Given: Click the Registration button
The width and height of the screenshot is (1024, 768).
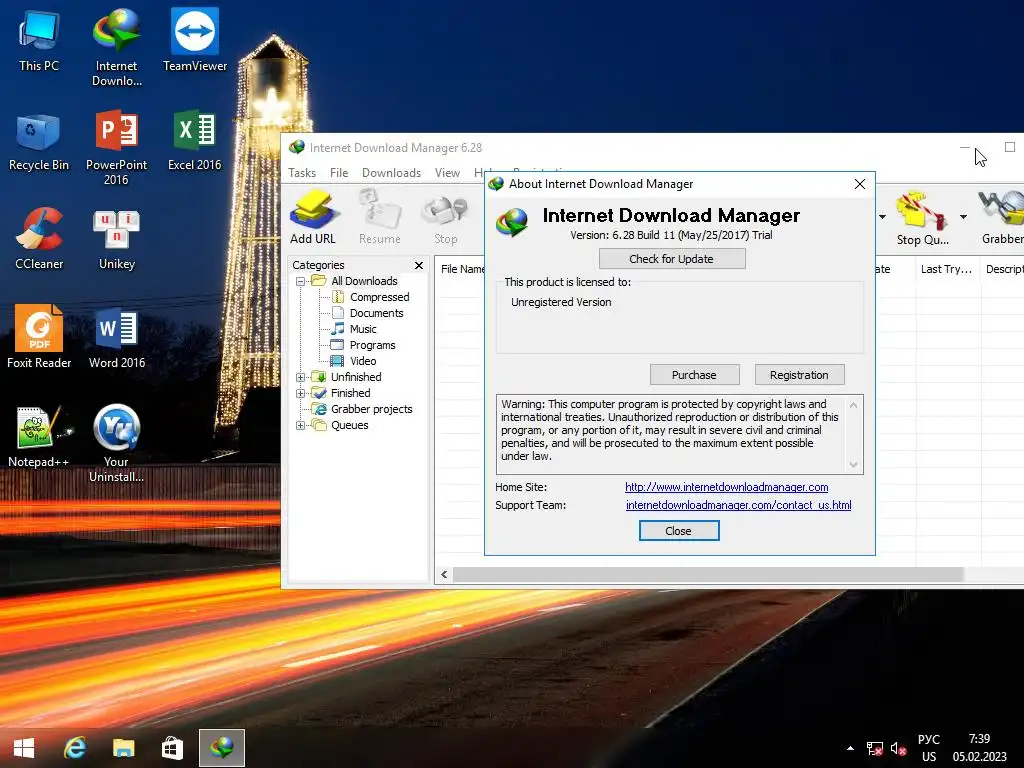Looking at the screenshot, I should [x=799, y=375].
